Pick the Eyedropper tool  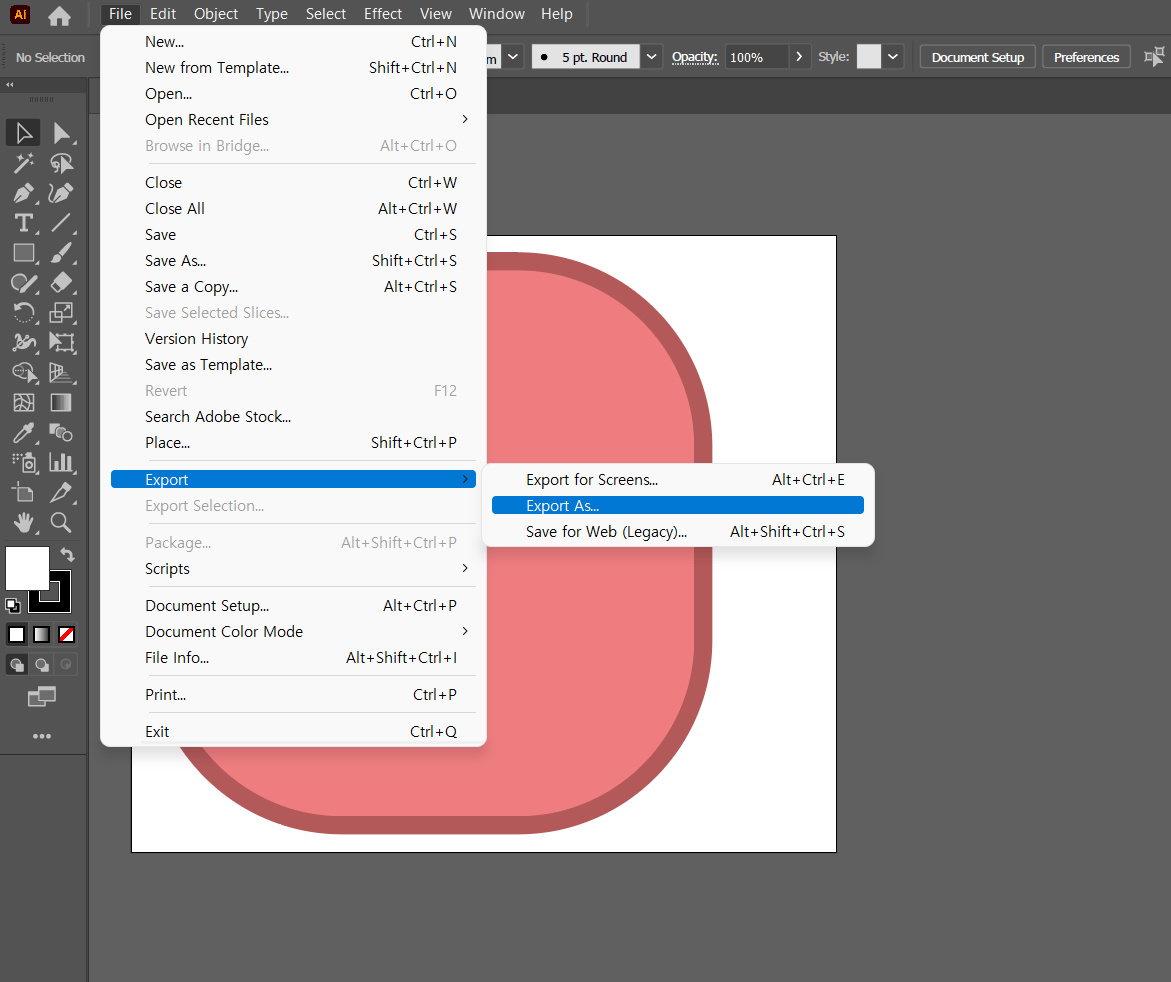23,432
